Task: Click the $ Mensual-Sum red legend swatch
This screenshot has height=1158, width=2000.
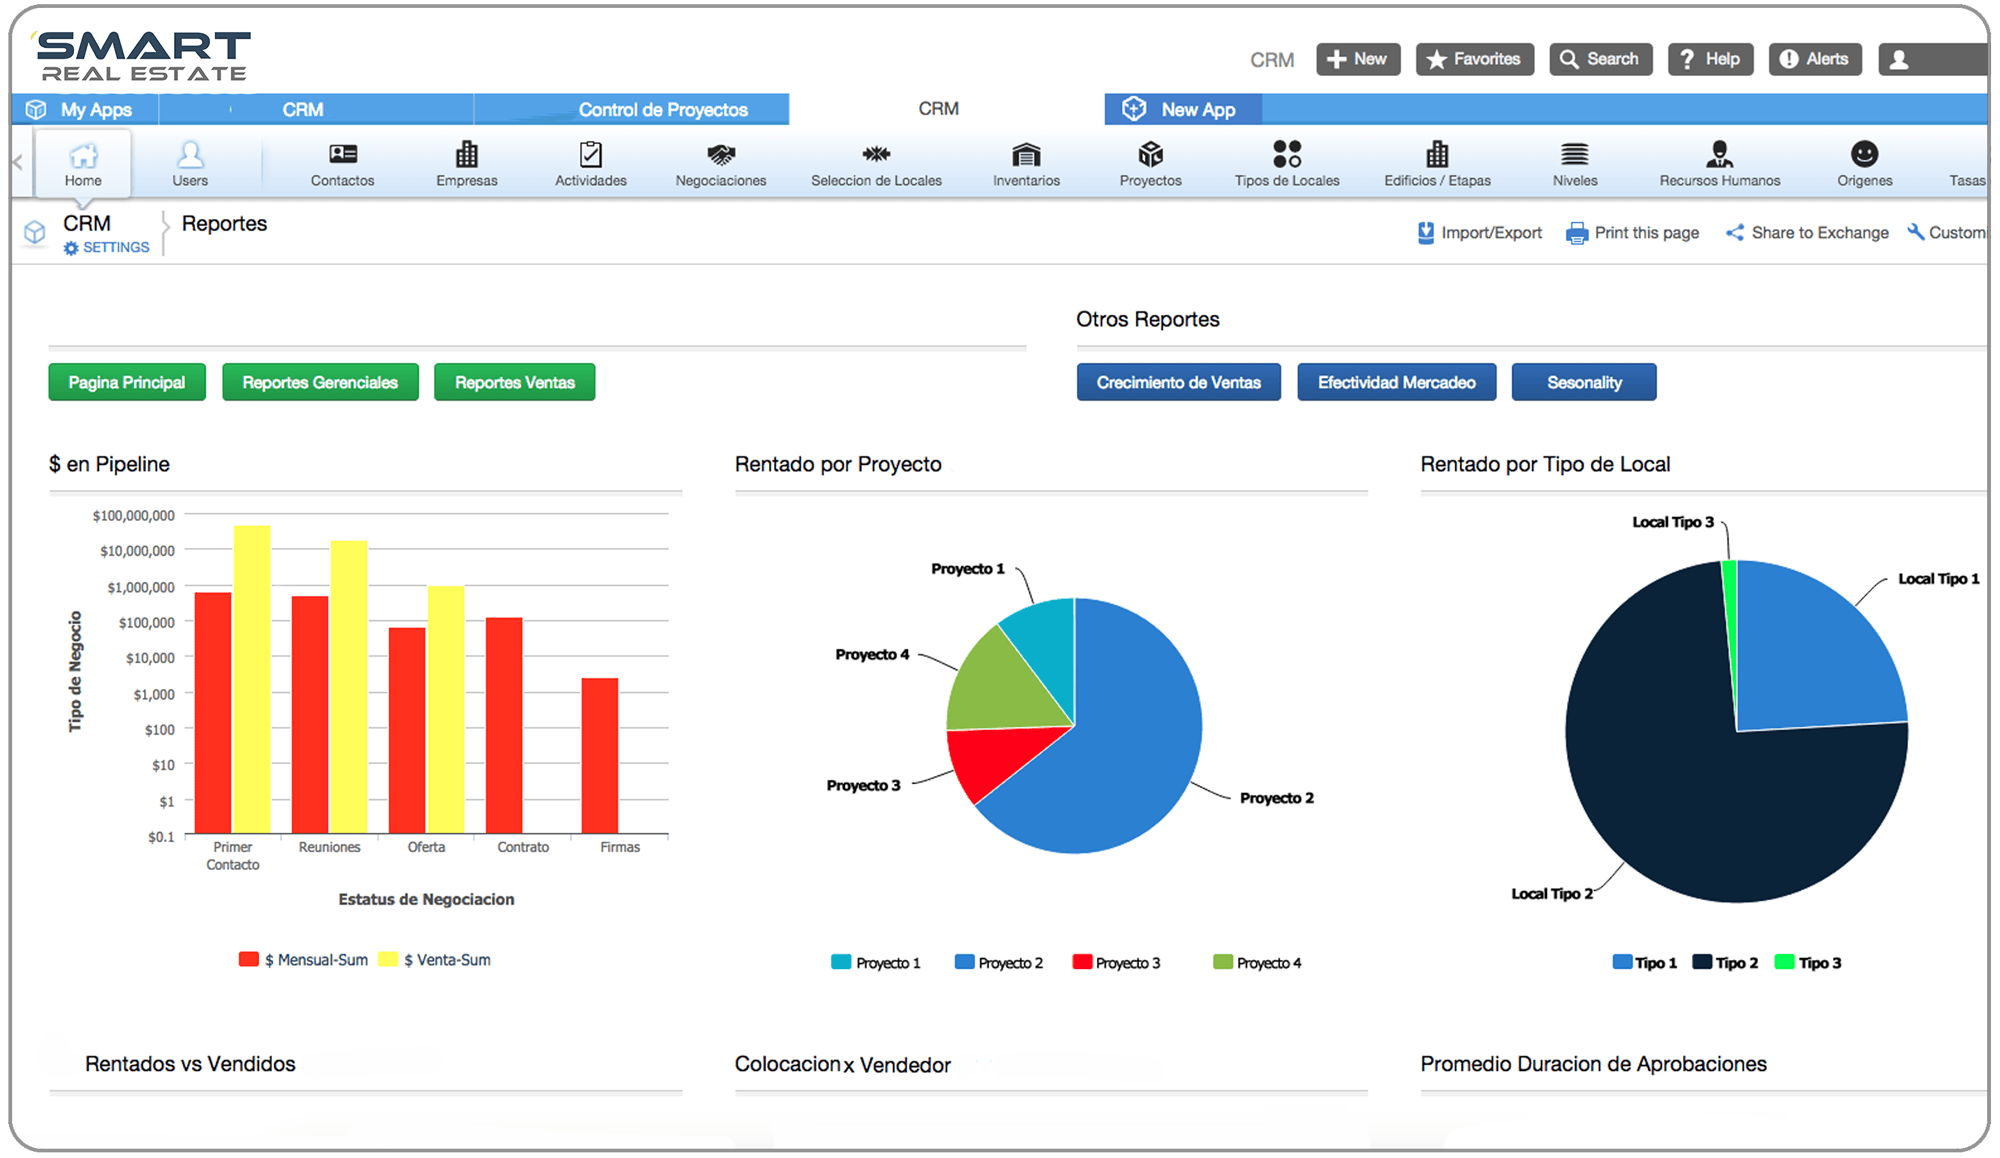Action: [x=249, y=959]
